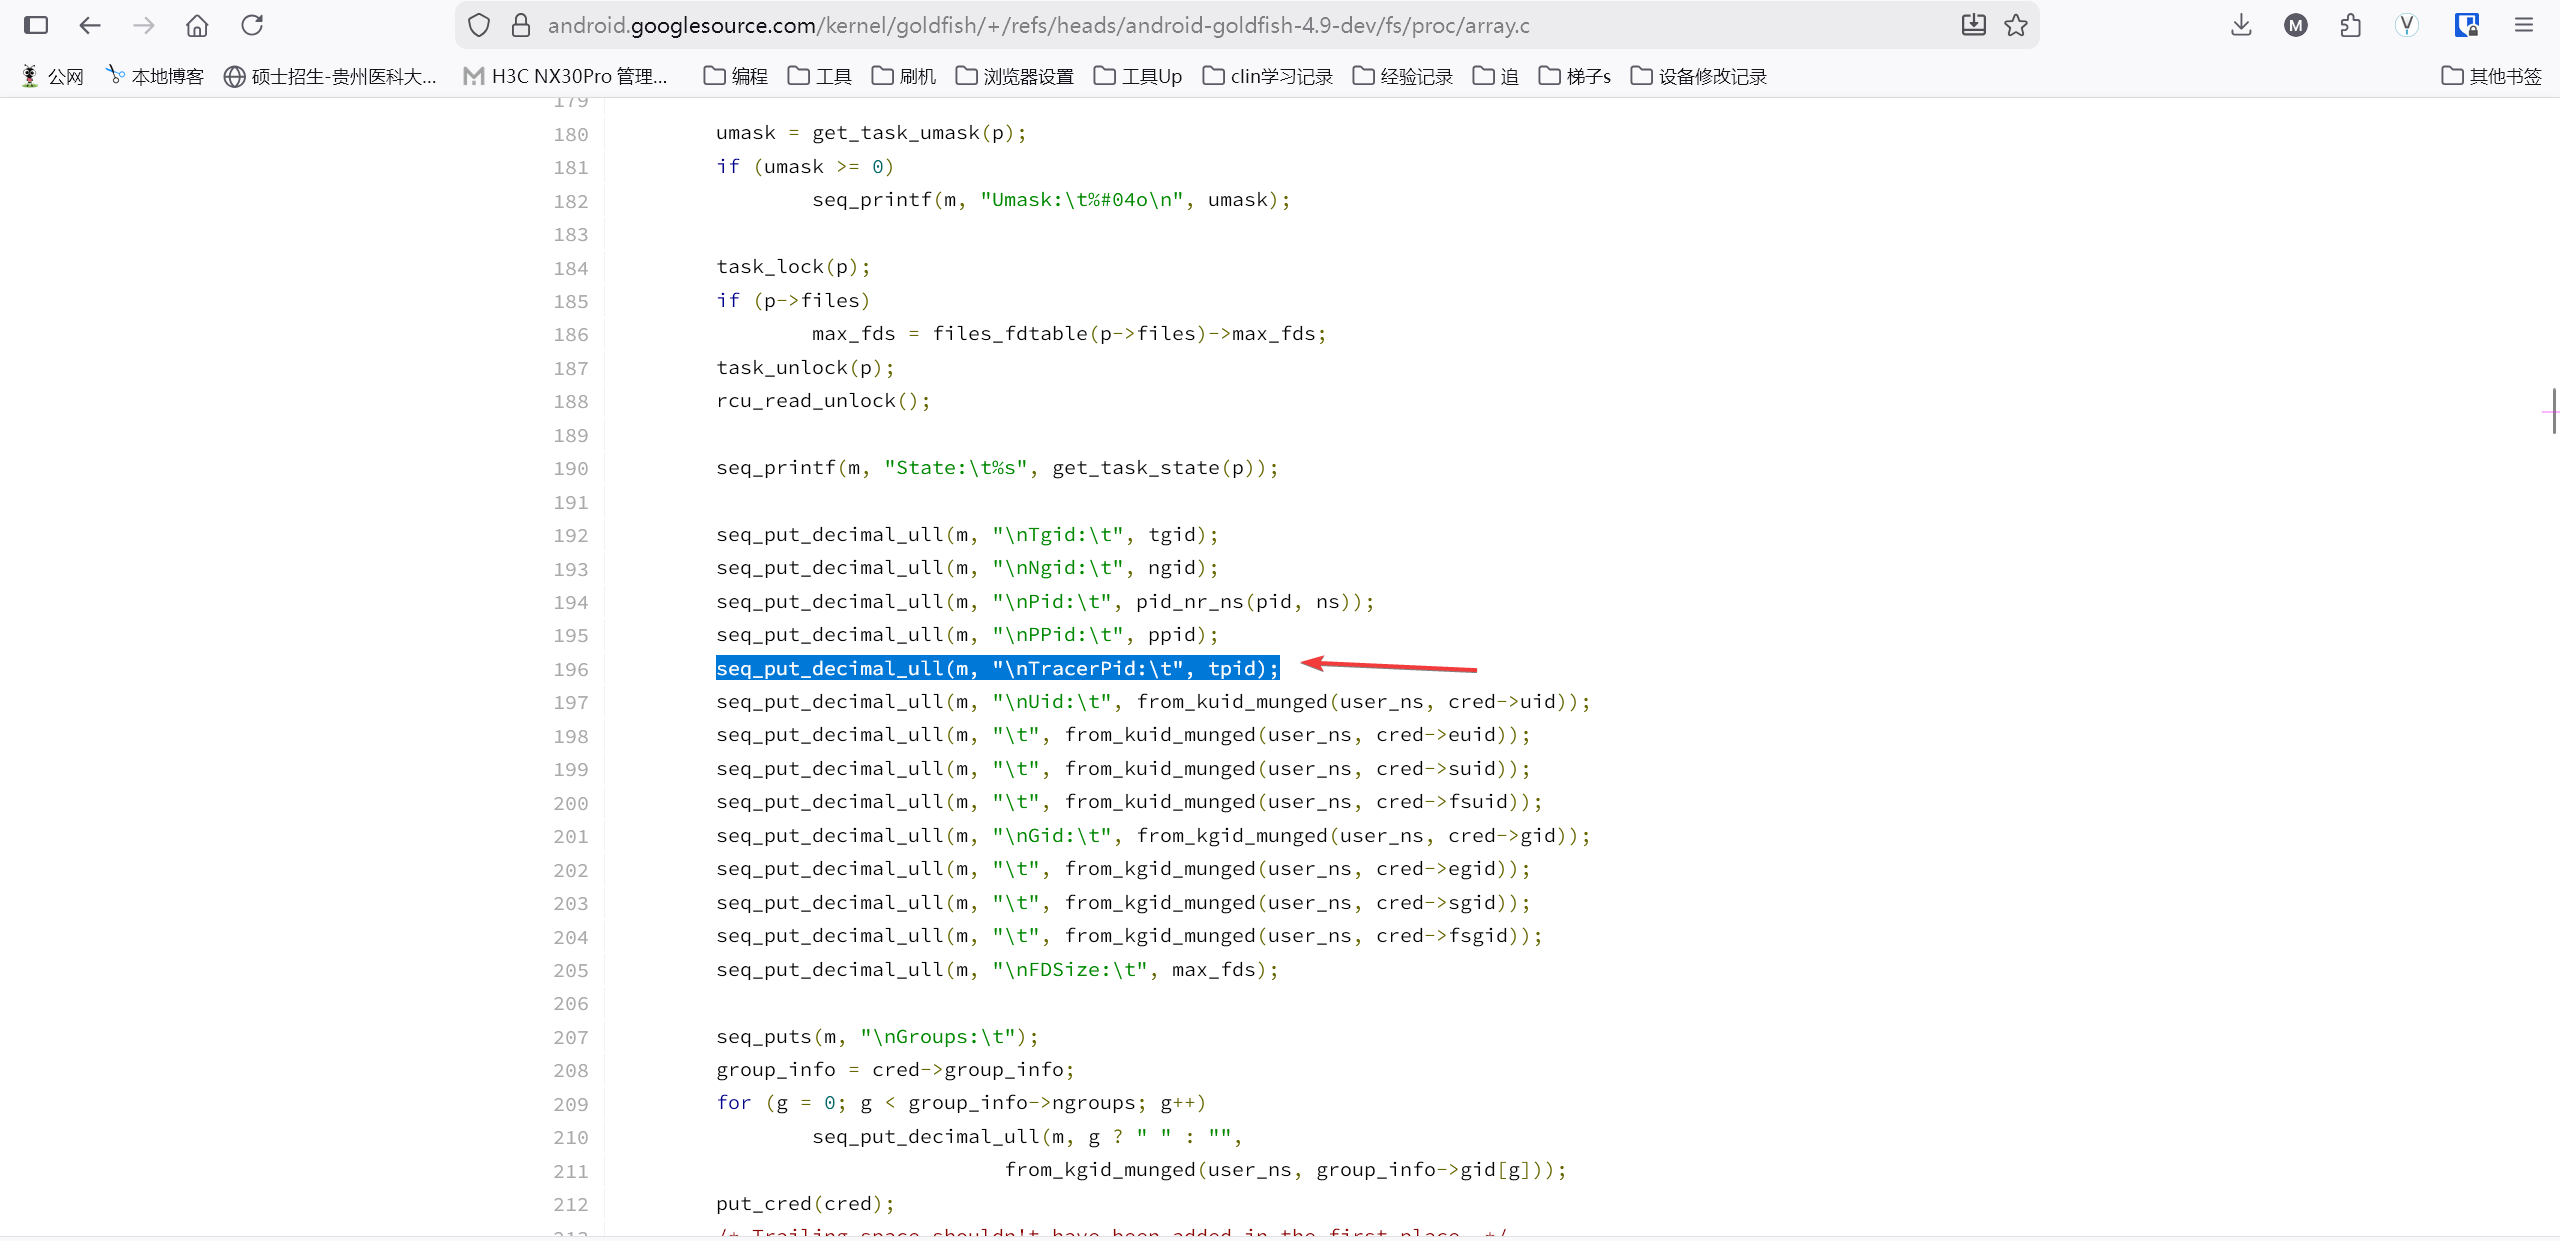Show site security padlock info
The width and height of the screenshot is (2560, 1241).
520,25
